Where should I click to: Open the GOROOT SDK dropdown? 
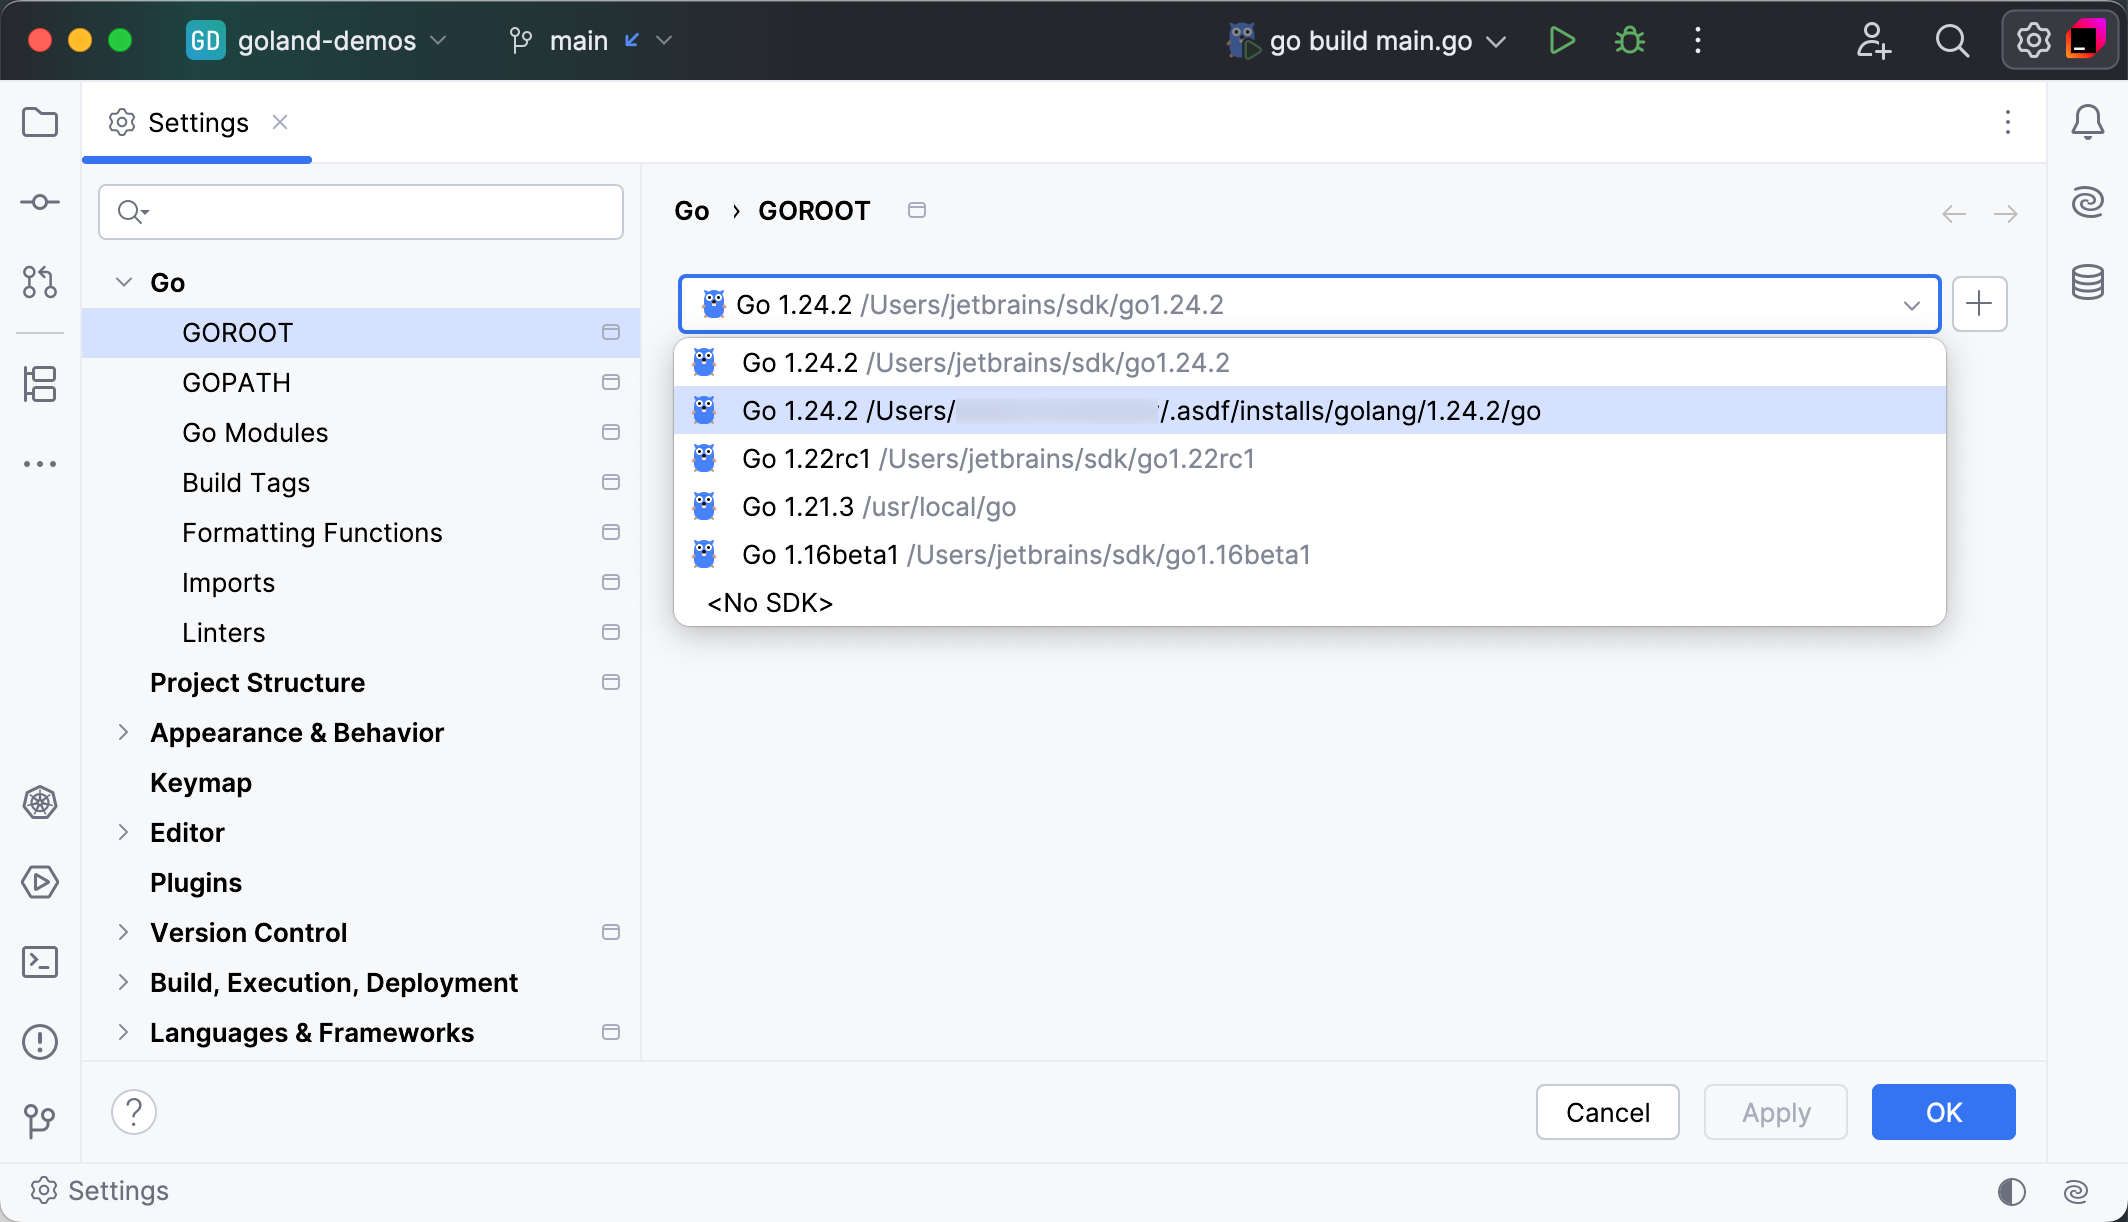[1913, 304]
